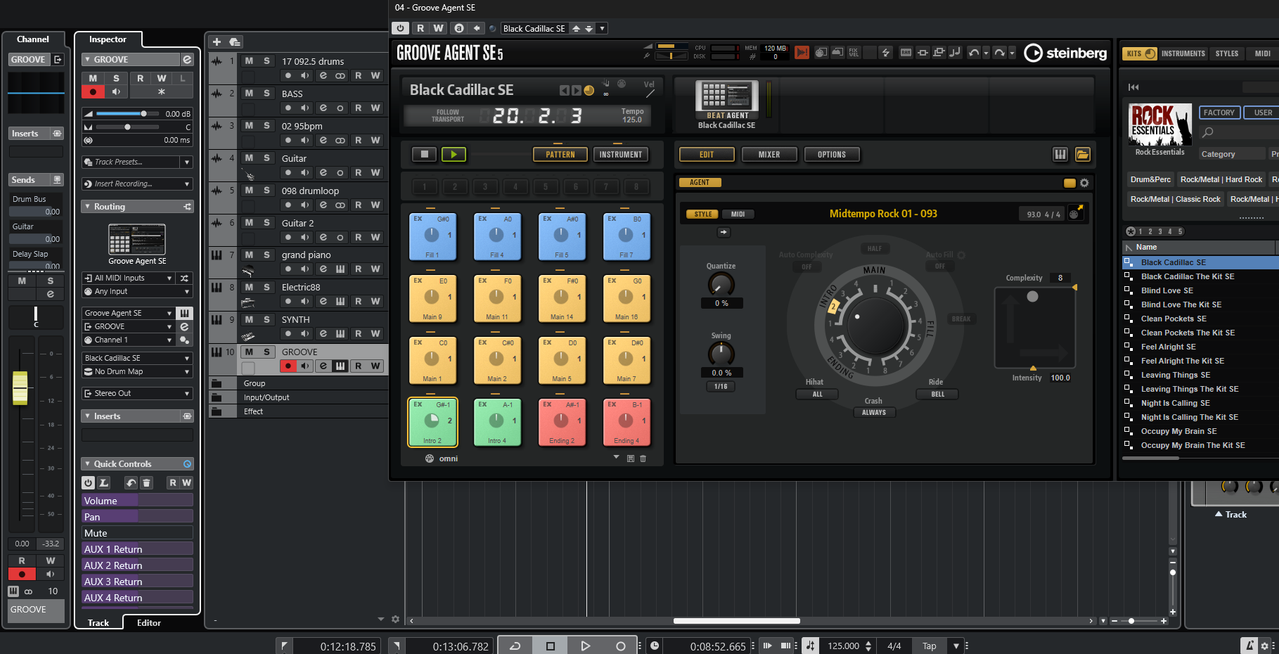Click the Swing knob
The image size is (1279, 654).
720,354
